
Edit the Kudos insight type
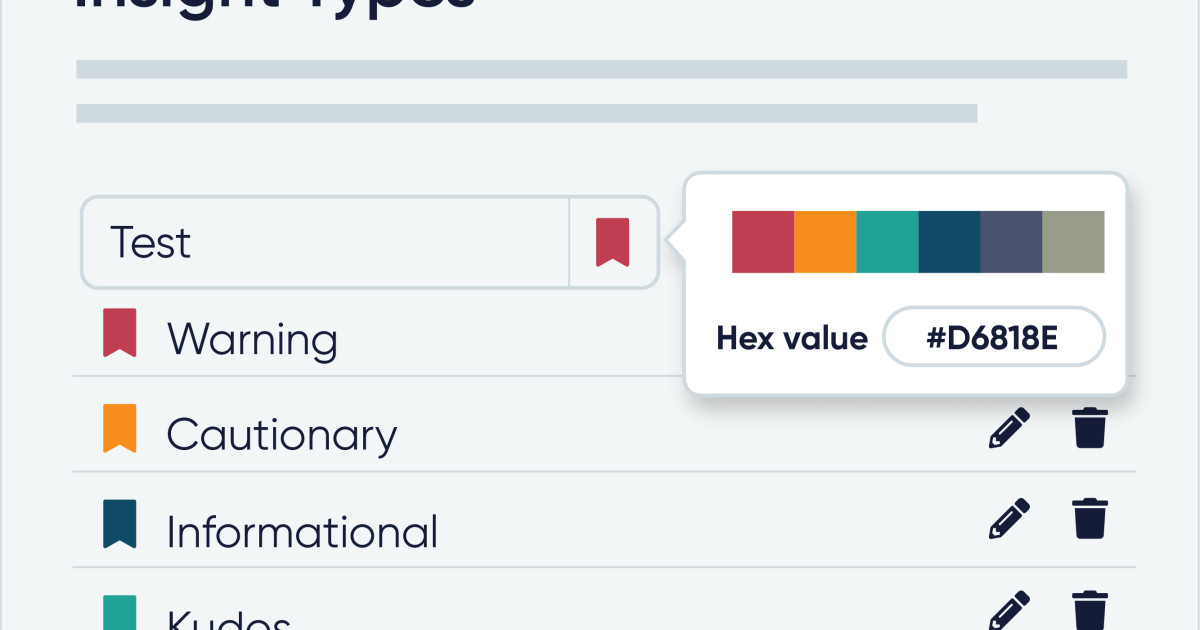coord(1009,610)
